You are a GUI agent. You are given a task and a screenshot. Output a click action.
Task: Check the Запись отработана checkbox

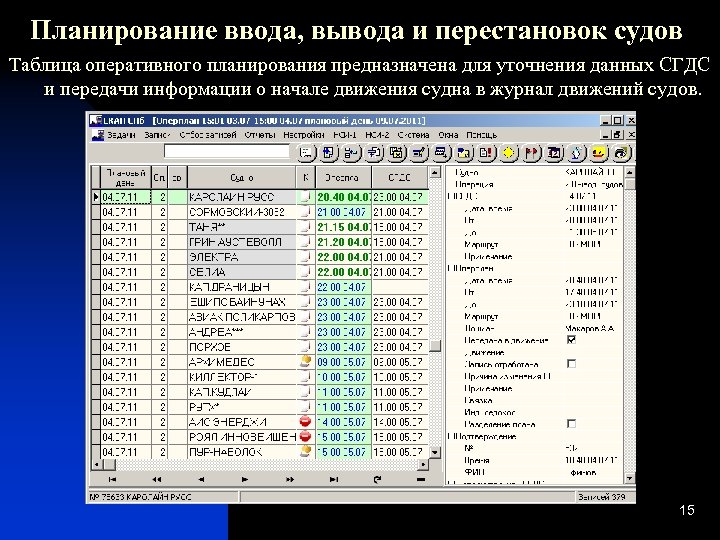pyautogui.click(x=571, y=364)
